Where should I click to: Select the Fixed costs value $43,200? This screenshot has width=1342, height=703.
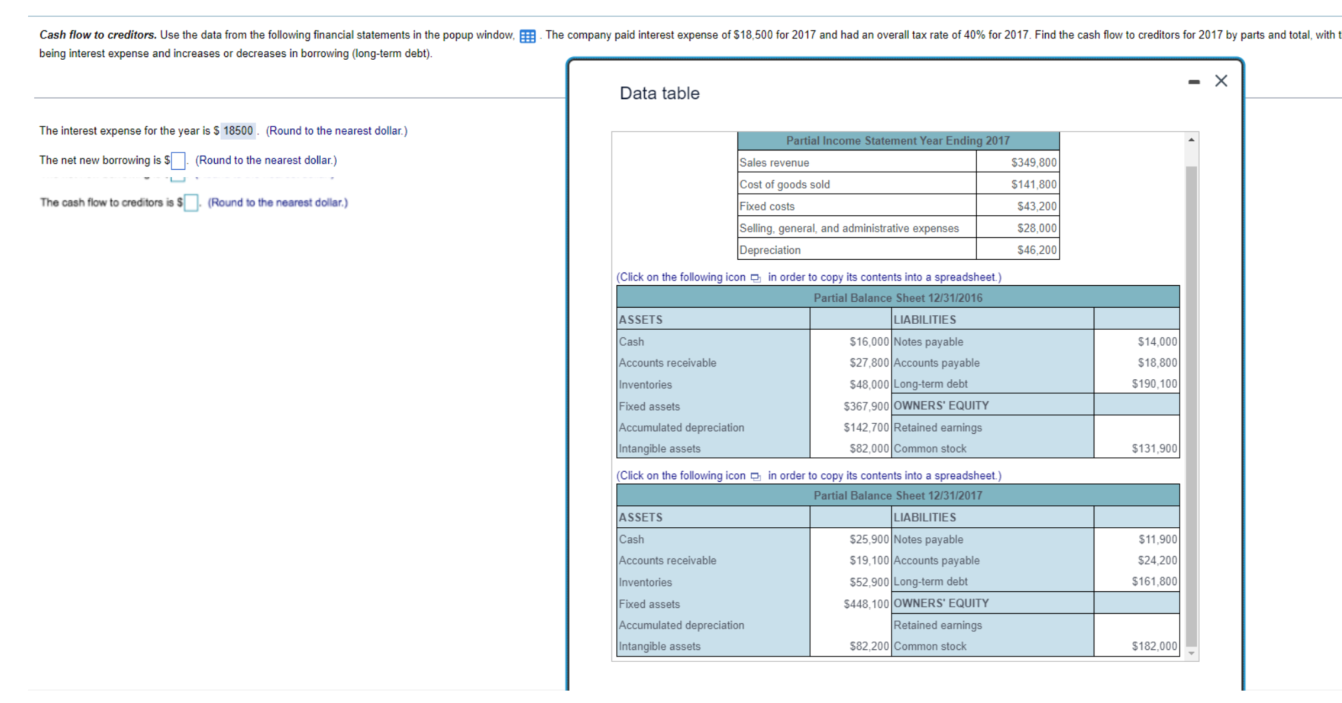pos(1036,206)
